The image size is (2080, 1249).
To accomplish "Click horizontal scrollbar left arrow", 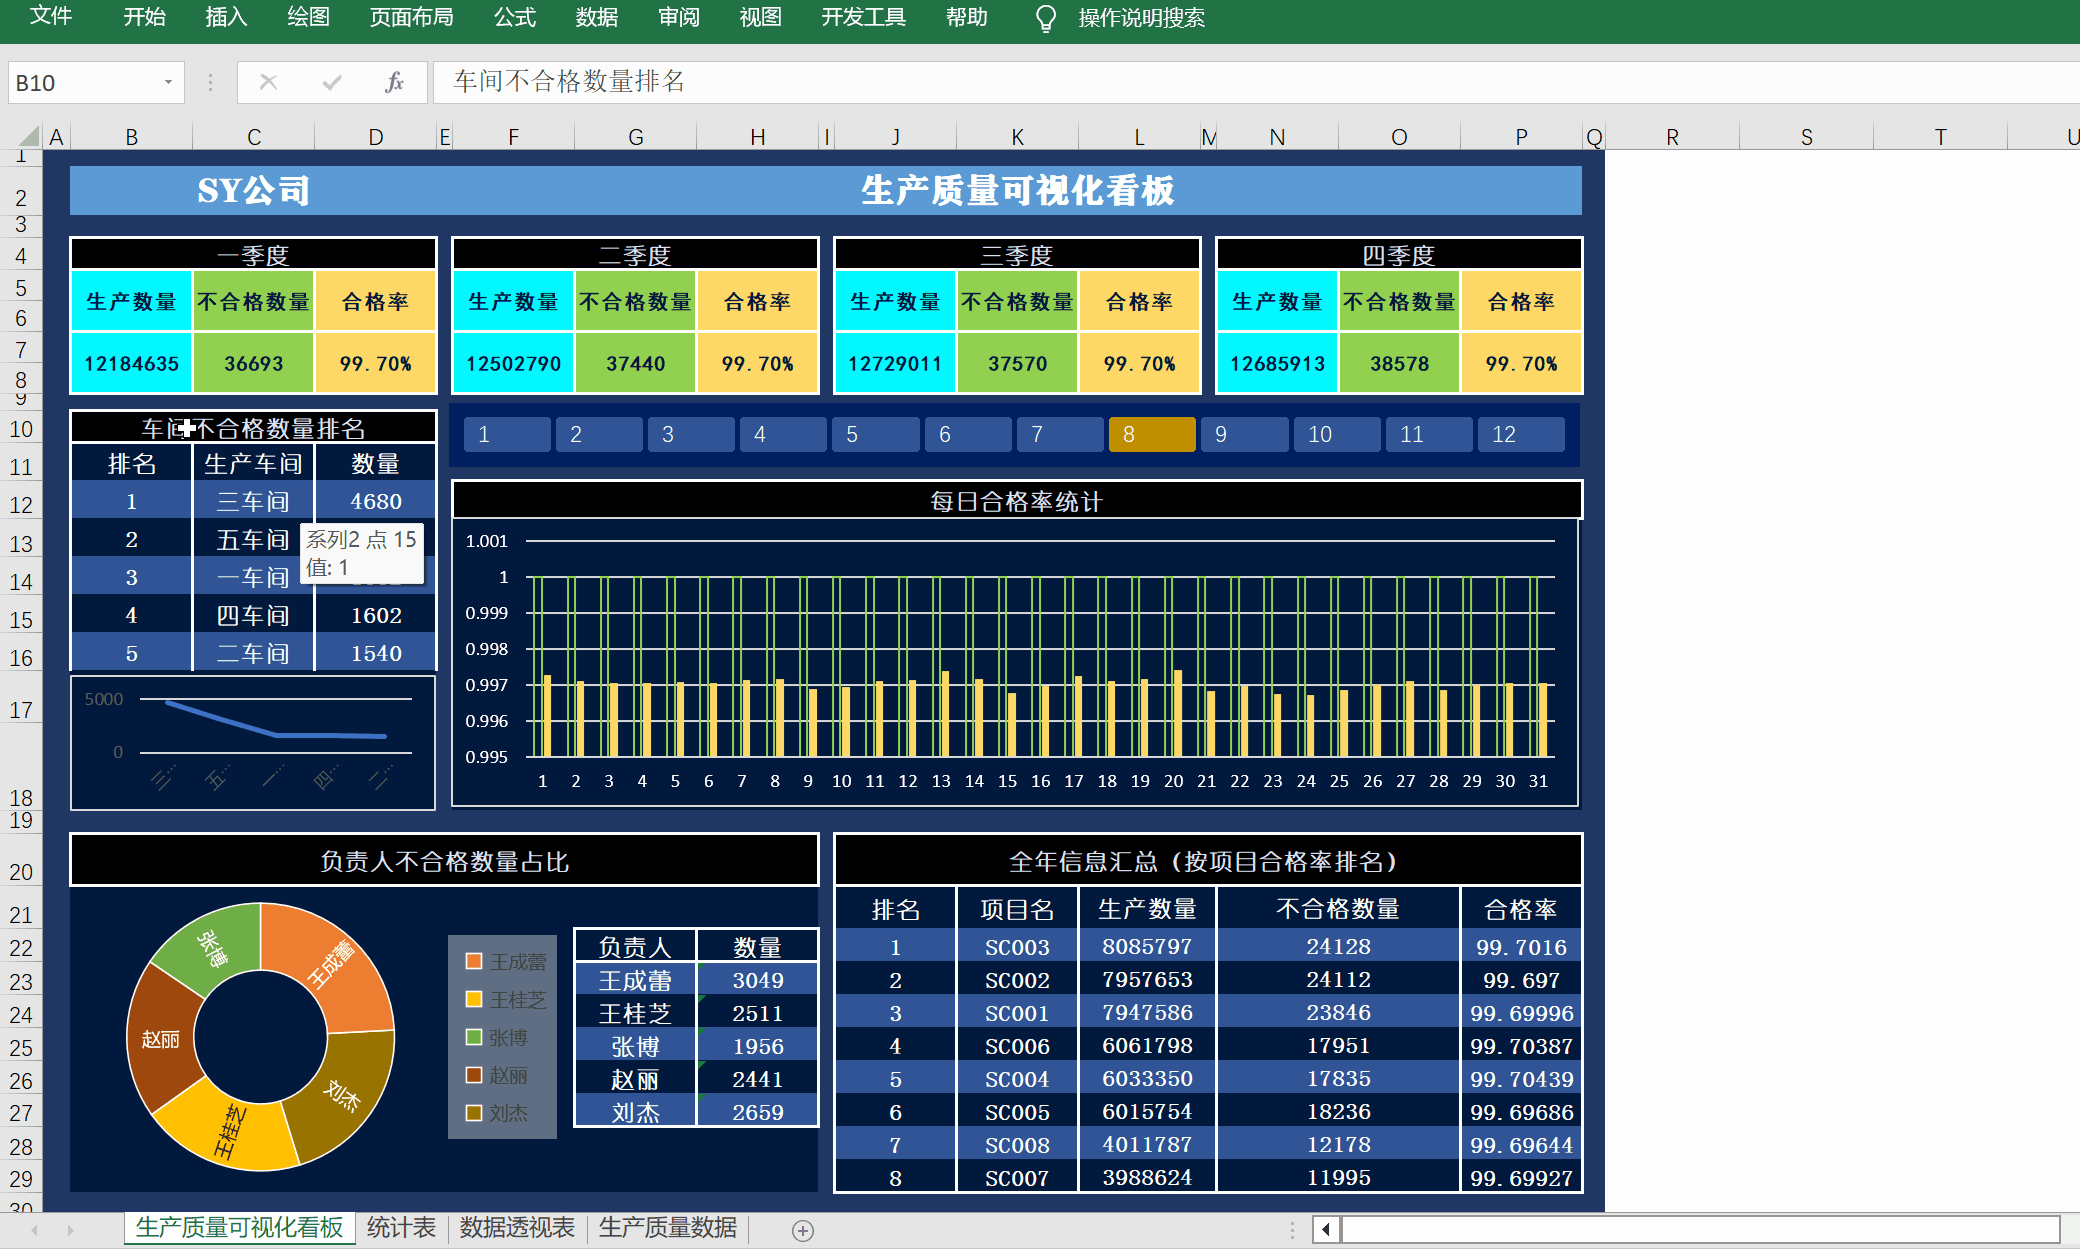I will [1326, 1229].
